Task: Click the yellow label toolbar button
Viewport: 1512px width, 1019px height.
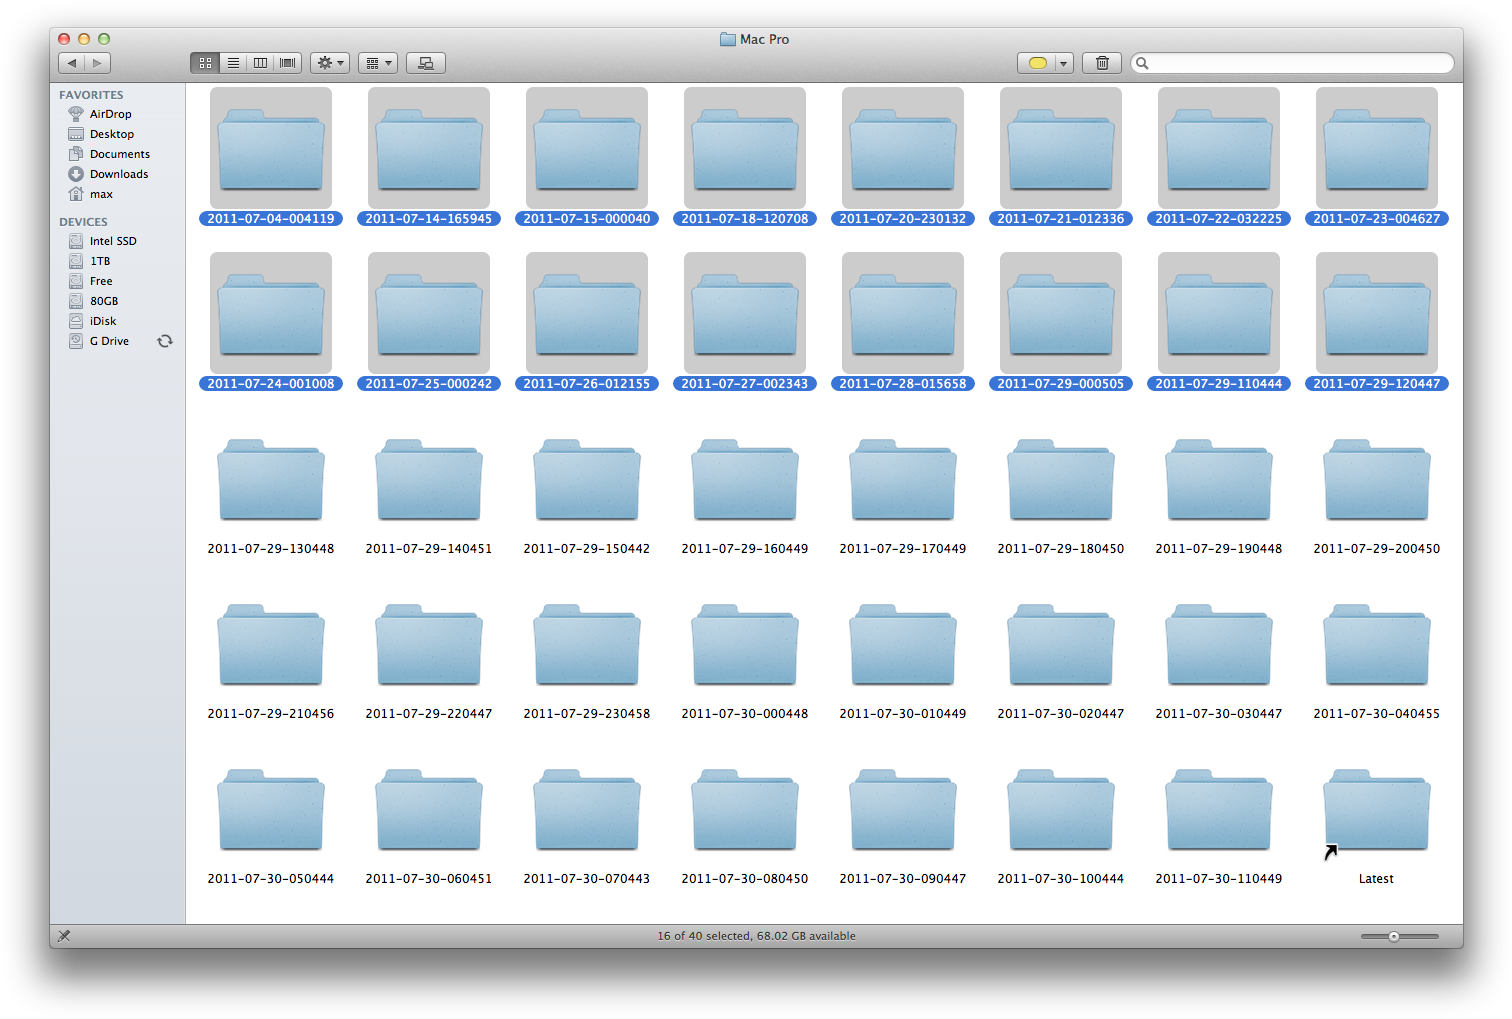Action: tap(1037, 63)
